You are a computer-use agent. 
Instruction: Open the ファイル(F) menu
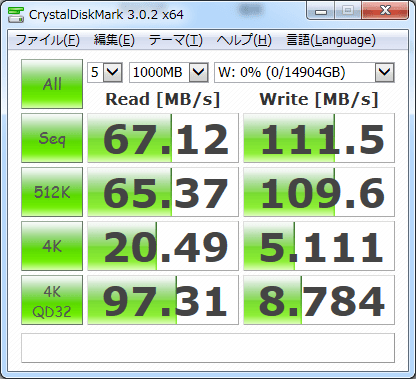47,40
